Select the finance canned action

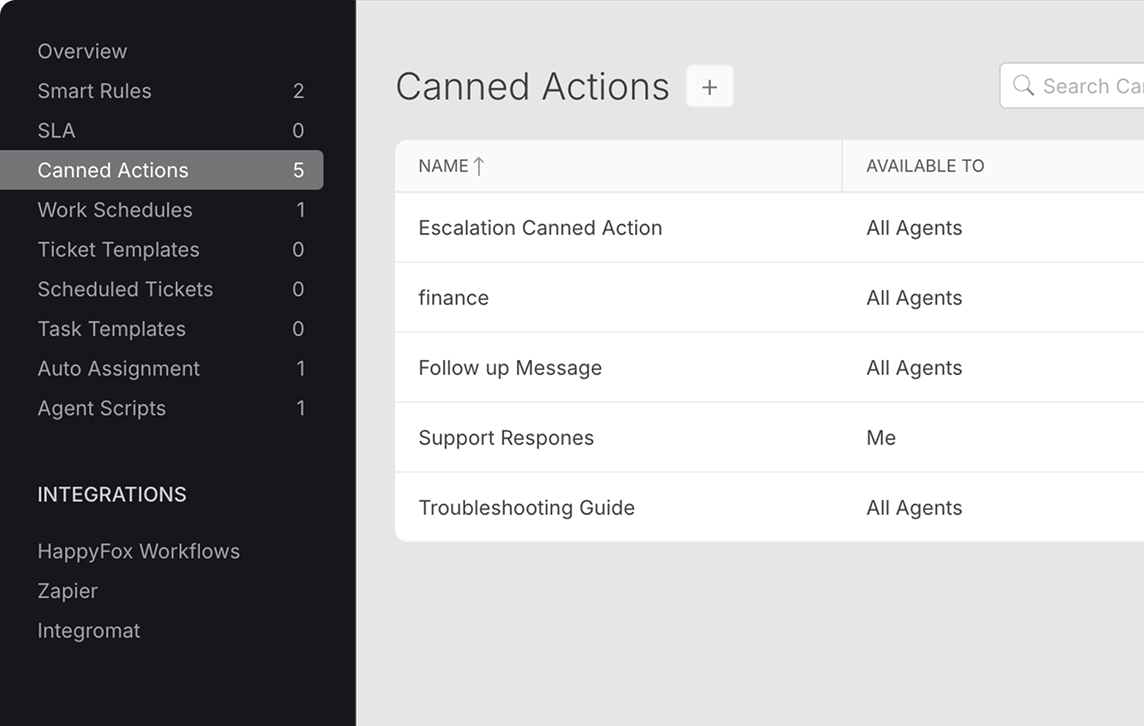point(453,298)
